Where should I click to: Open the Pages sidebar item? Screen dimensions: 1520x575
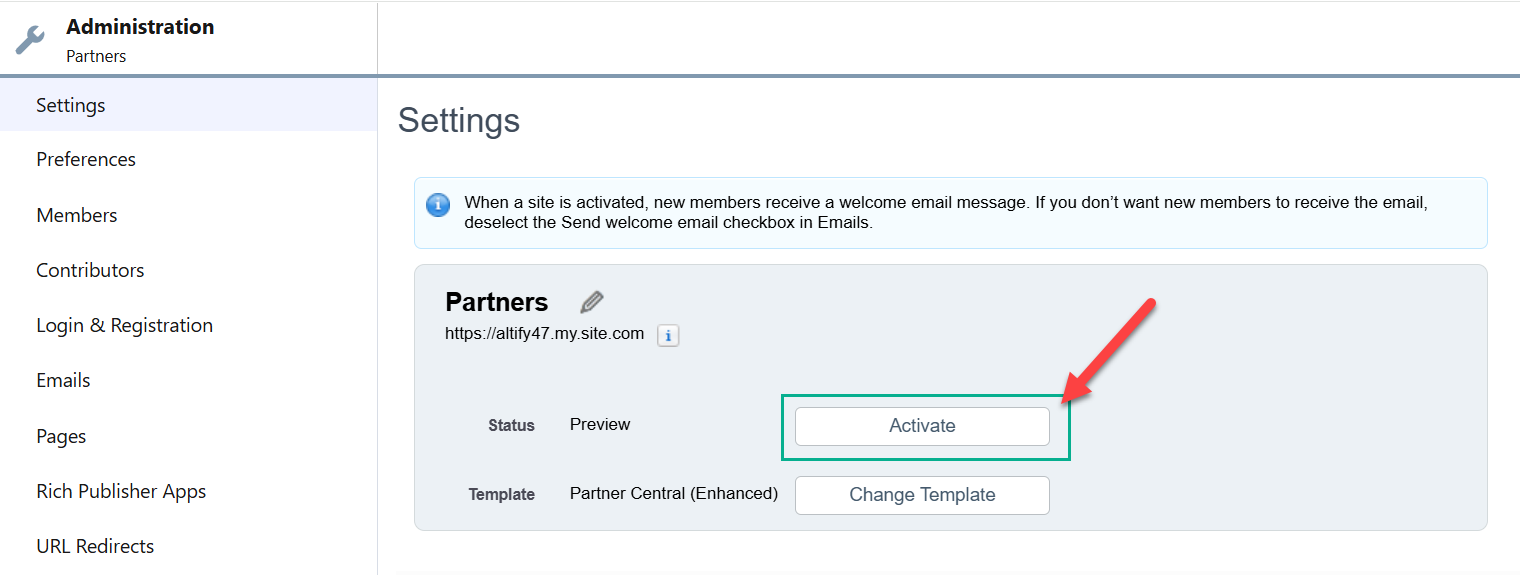click(61, 436)
